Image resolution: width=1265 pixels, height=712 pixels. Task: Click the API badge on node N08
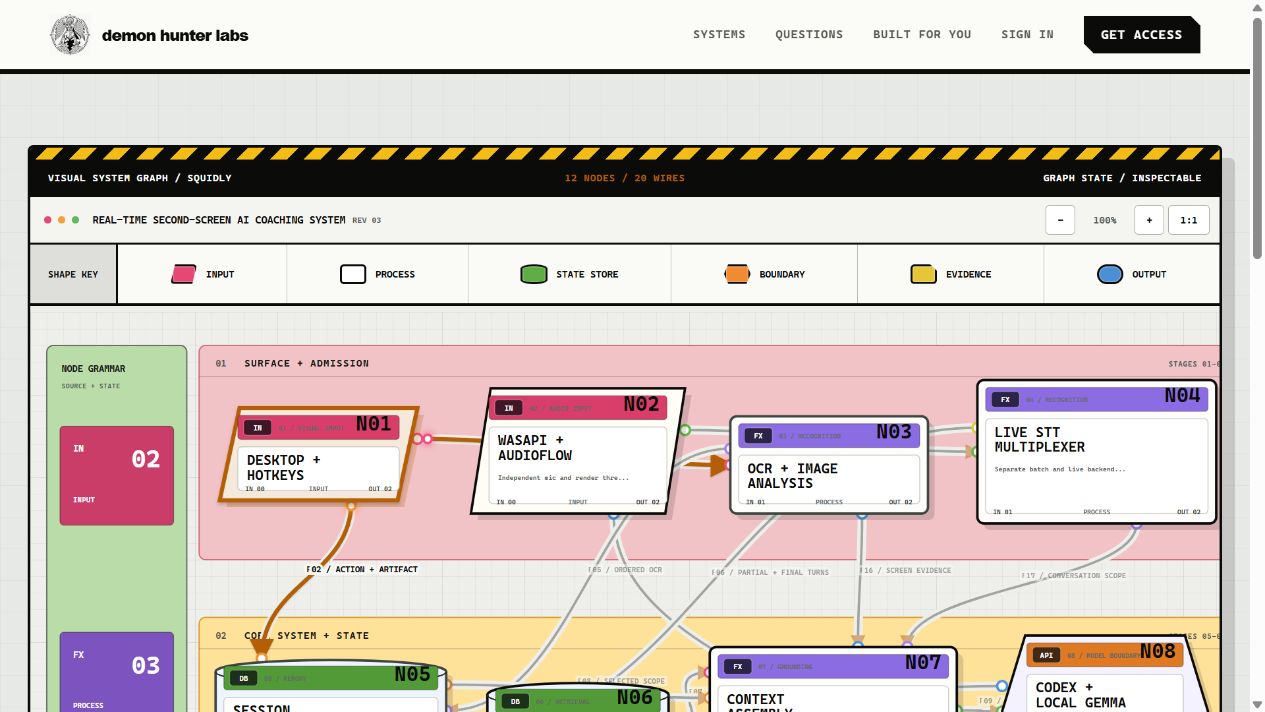pyautogui.click(x=1046, y=656)
